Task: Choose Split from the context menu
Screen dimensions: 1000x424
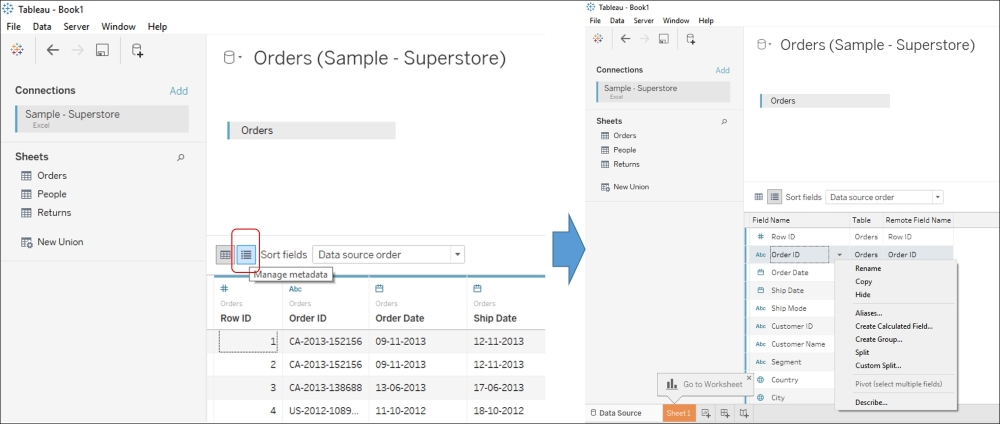Action: [x=862, y=352]
